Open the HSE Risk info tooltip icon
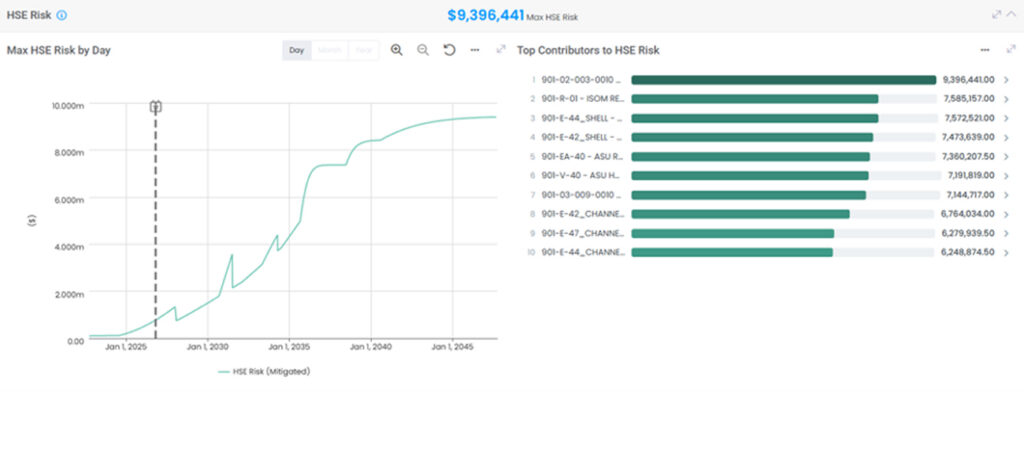The height and width of the screenshot is (451, 1024). pyautogui.click(x=61, y=15)
